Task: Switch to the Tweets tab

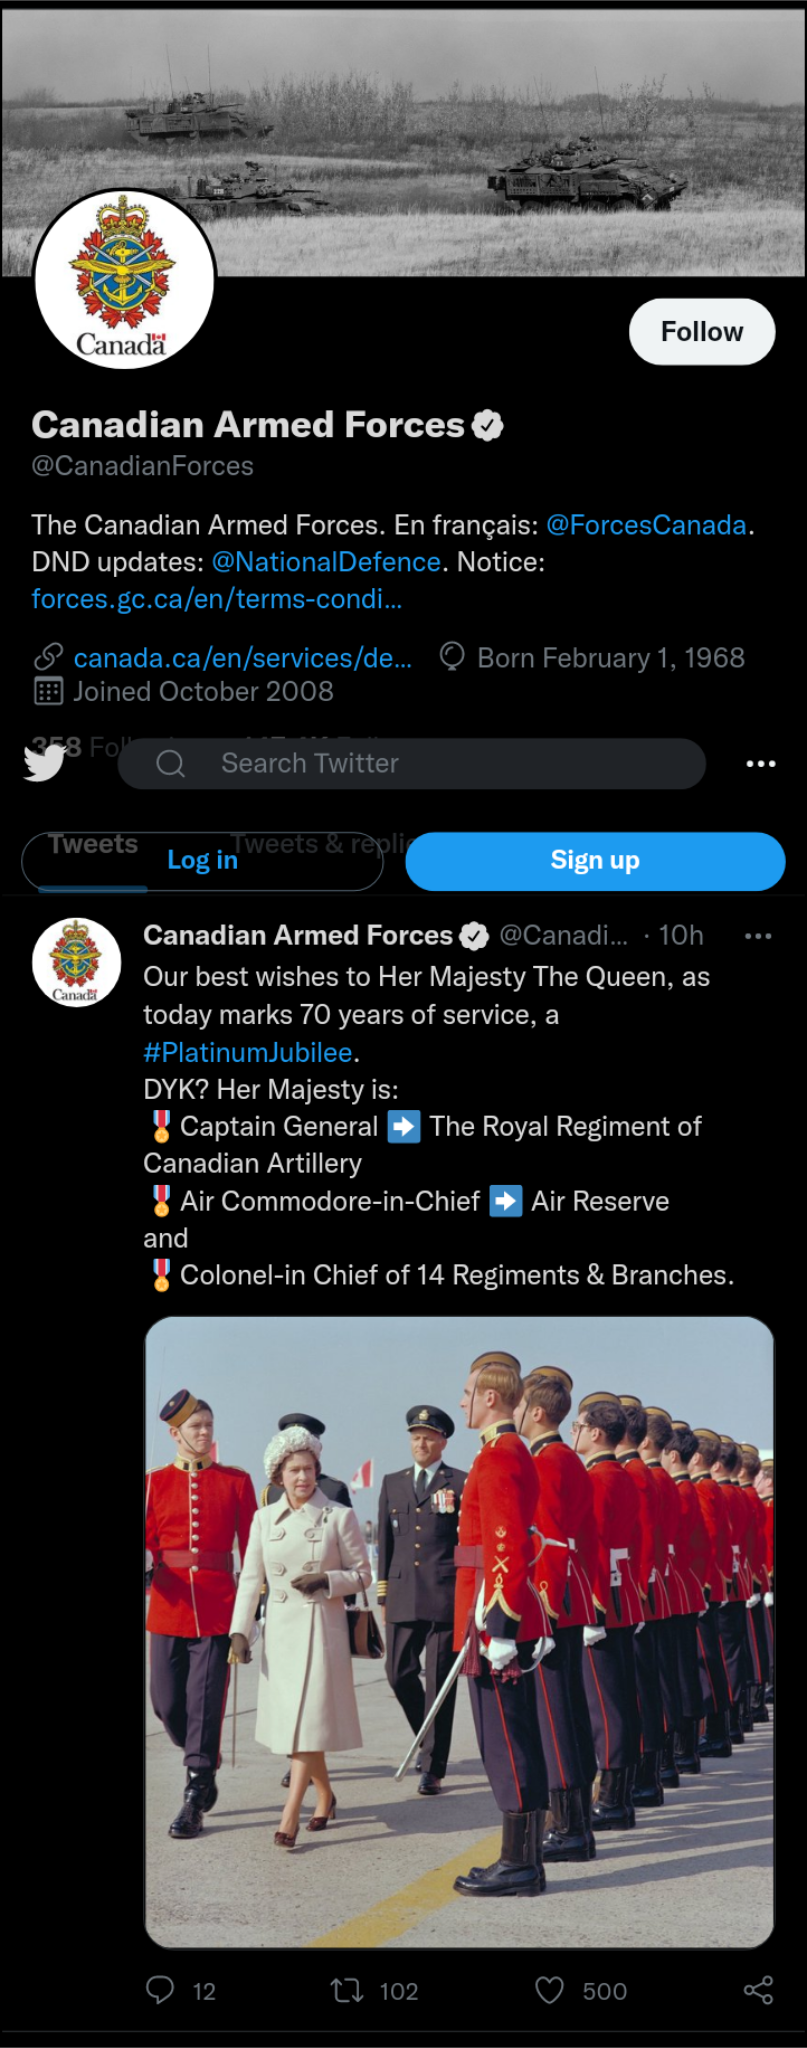Action: (92, 845)
